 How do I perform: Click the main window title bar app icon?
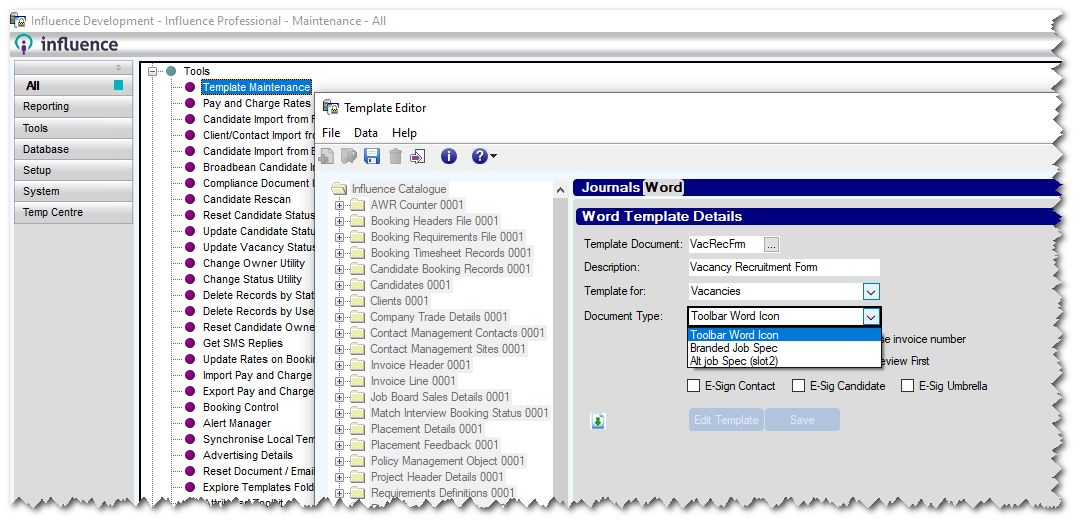click(18, 21)
